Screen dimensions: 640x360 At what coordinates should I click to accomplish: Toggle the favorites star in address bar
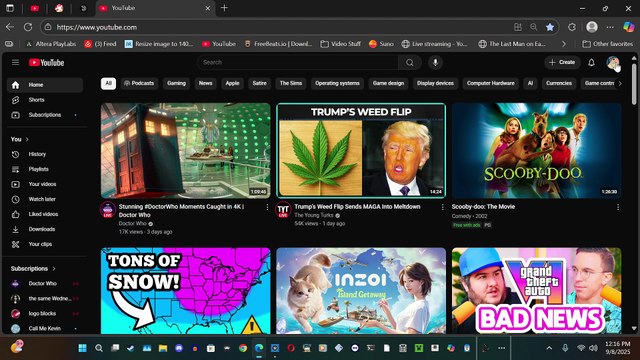(x=550, y=27)
